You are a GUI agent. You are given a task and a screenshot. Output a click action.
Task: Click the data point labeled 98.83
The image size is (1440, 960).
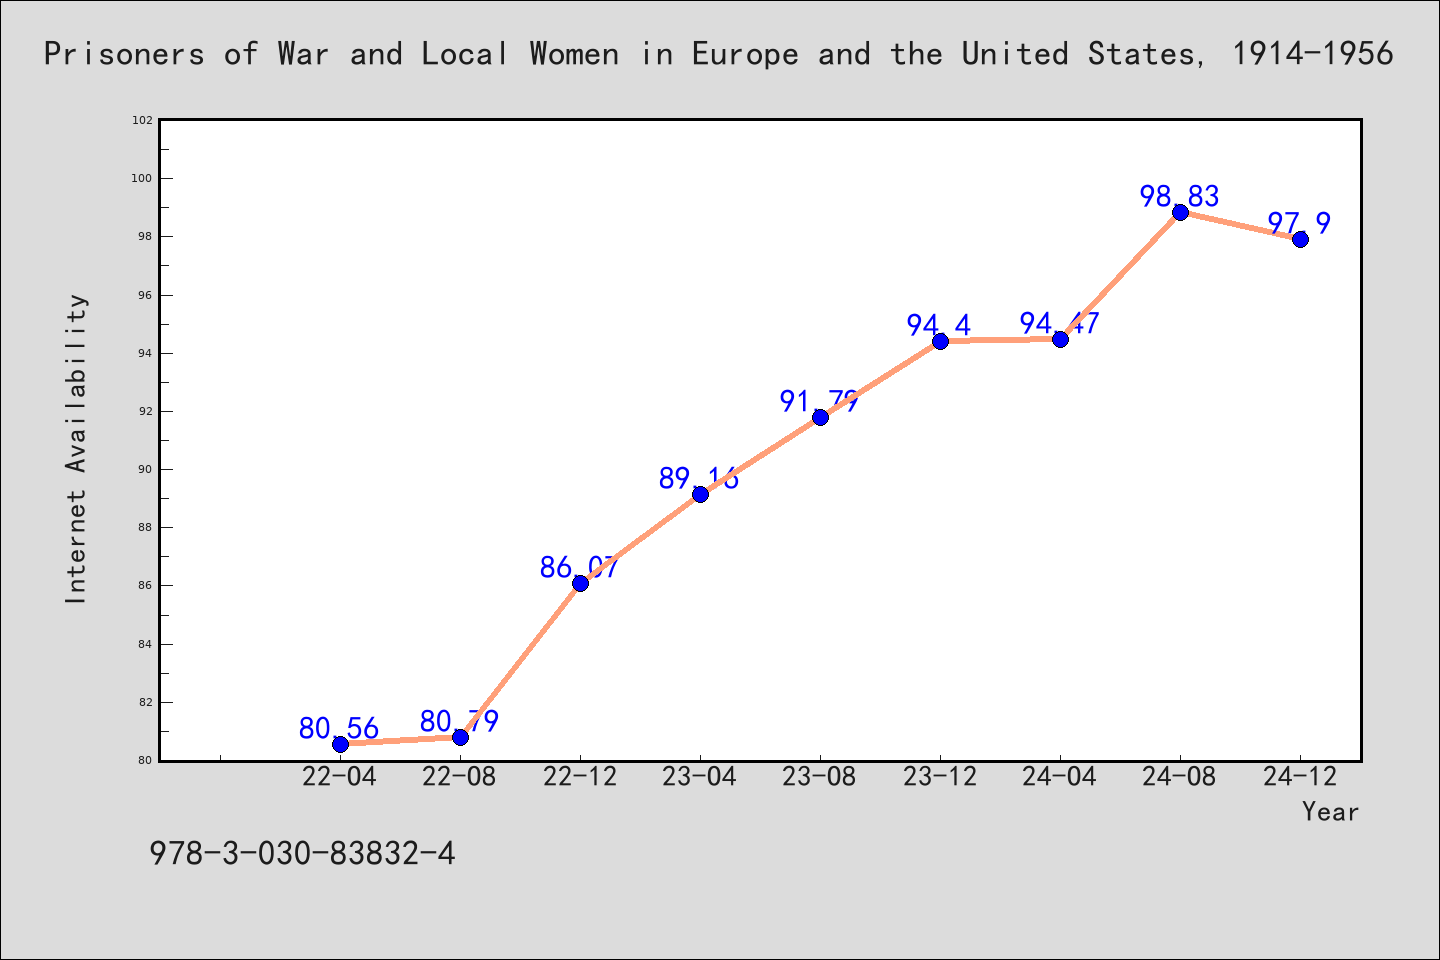[1180, 212]
